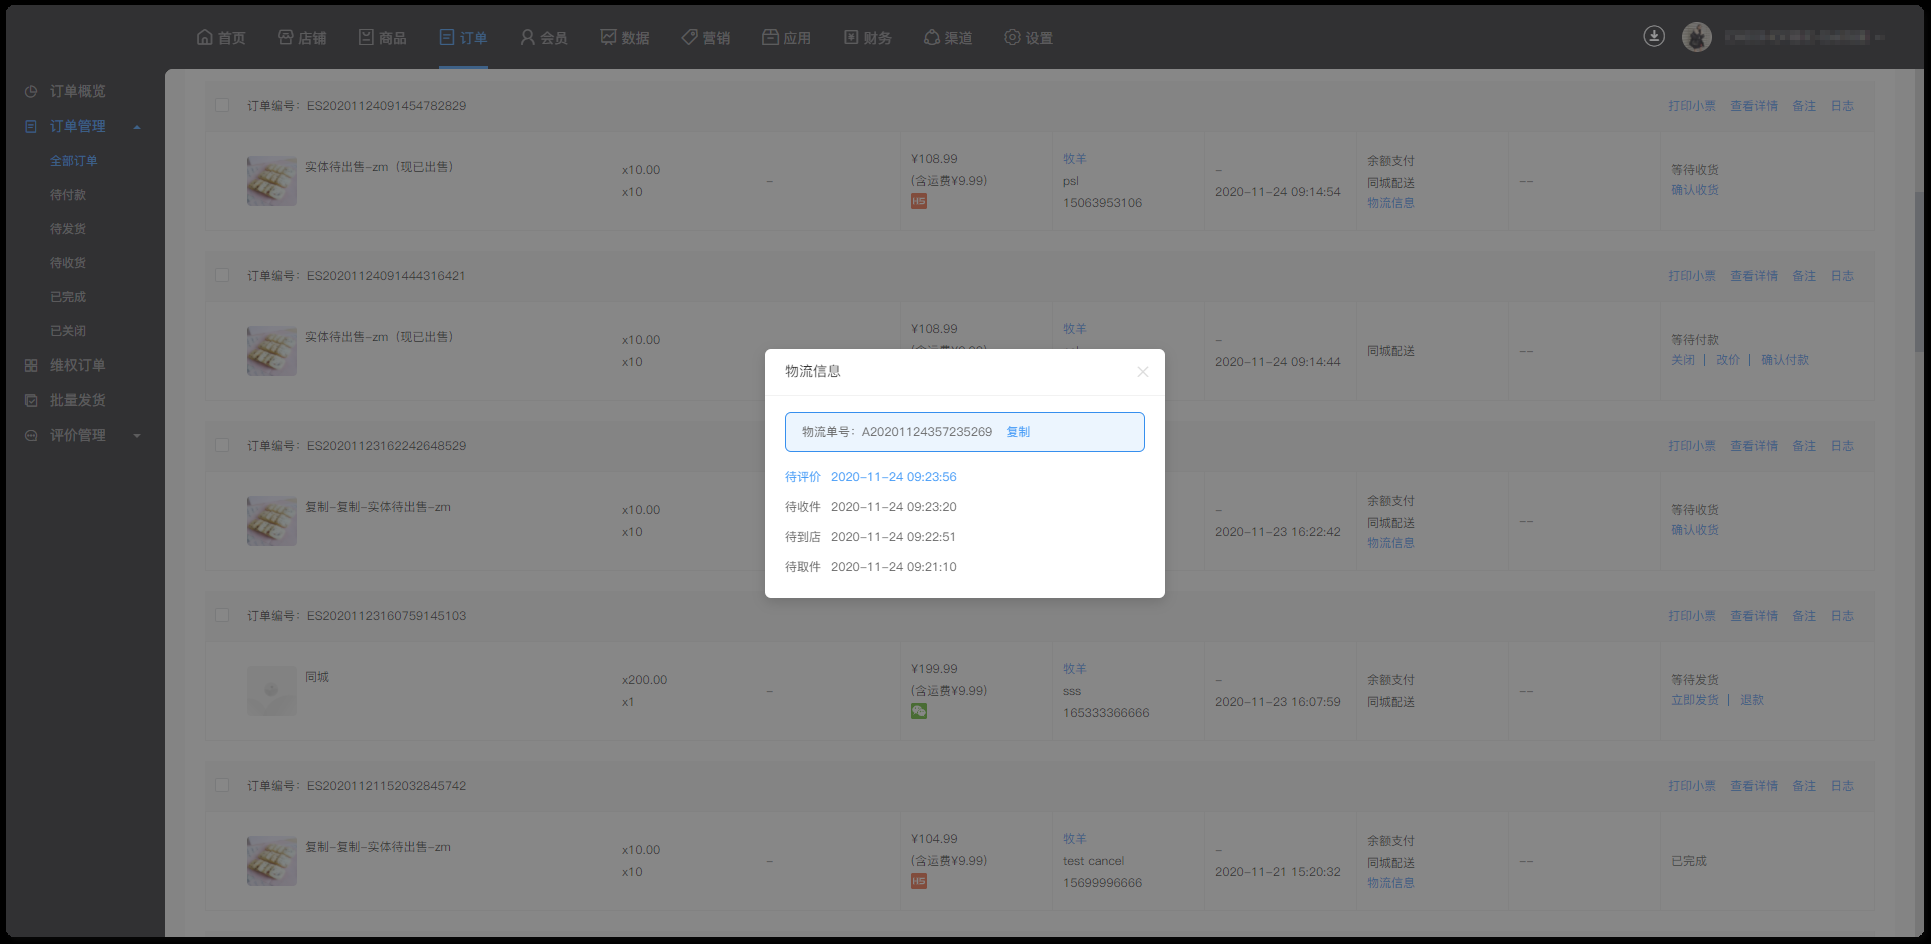
Task: Click the WeChat pay icon on 同城 order
Action: click(x=918, y=711)
